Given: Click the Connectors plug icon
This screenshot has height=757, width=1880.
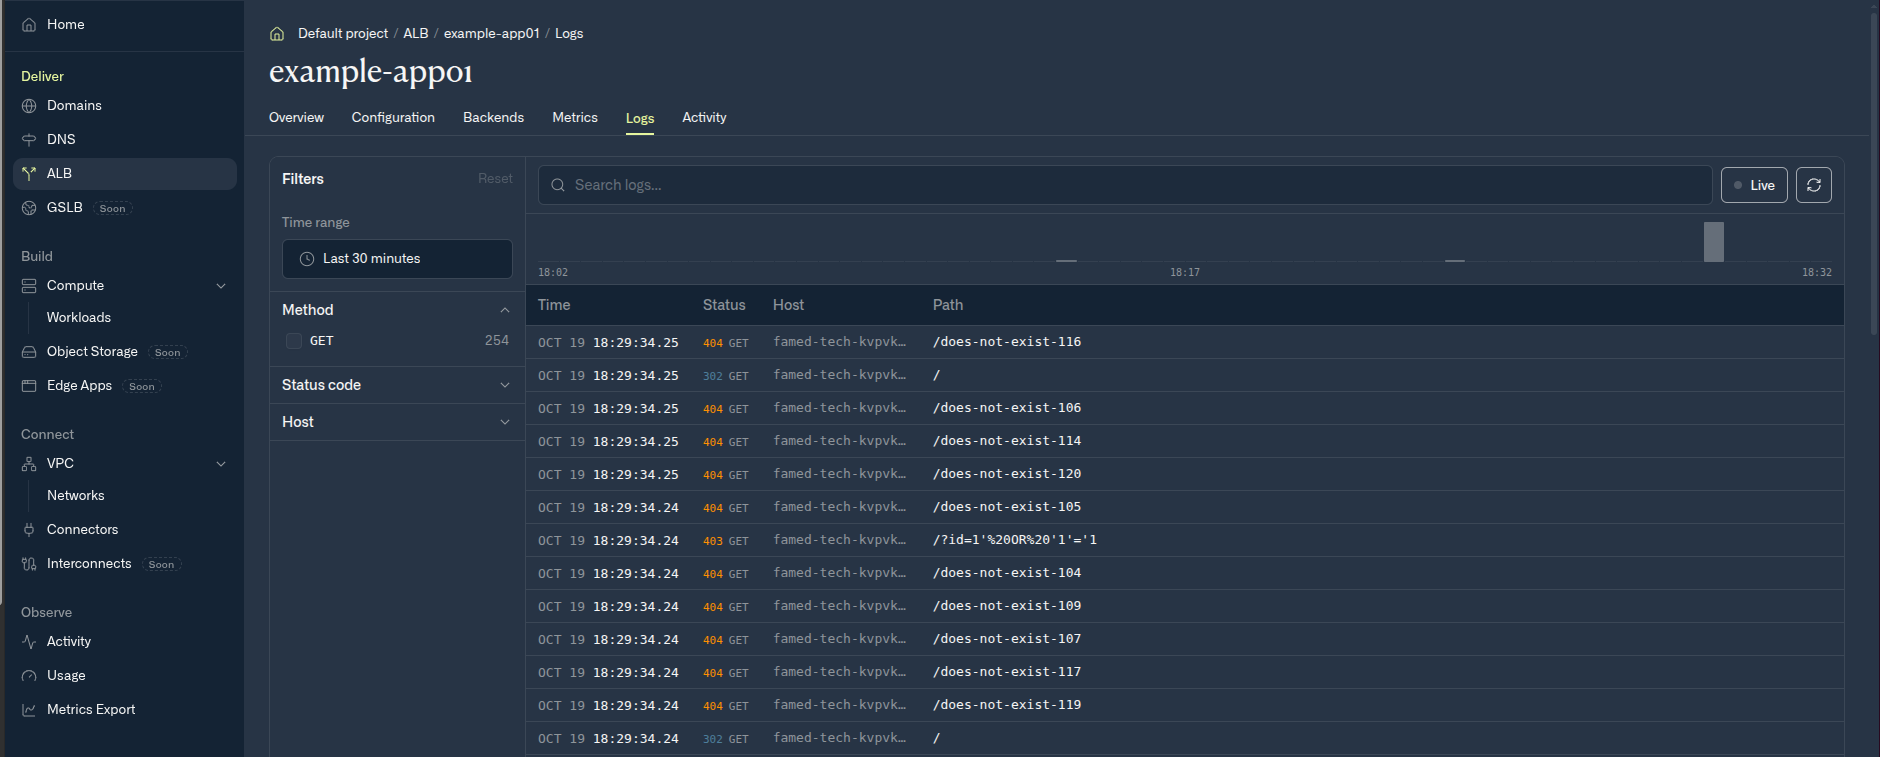Looking at the screenshot, I should (x=29, y=530).
